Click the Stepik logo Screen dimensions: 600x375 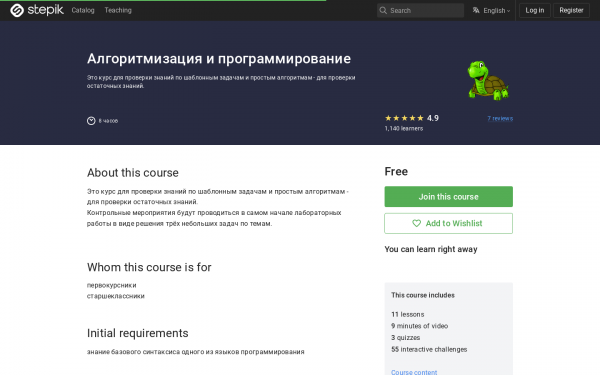click(37, 10)
